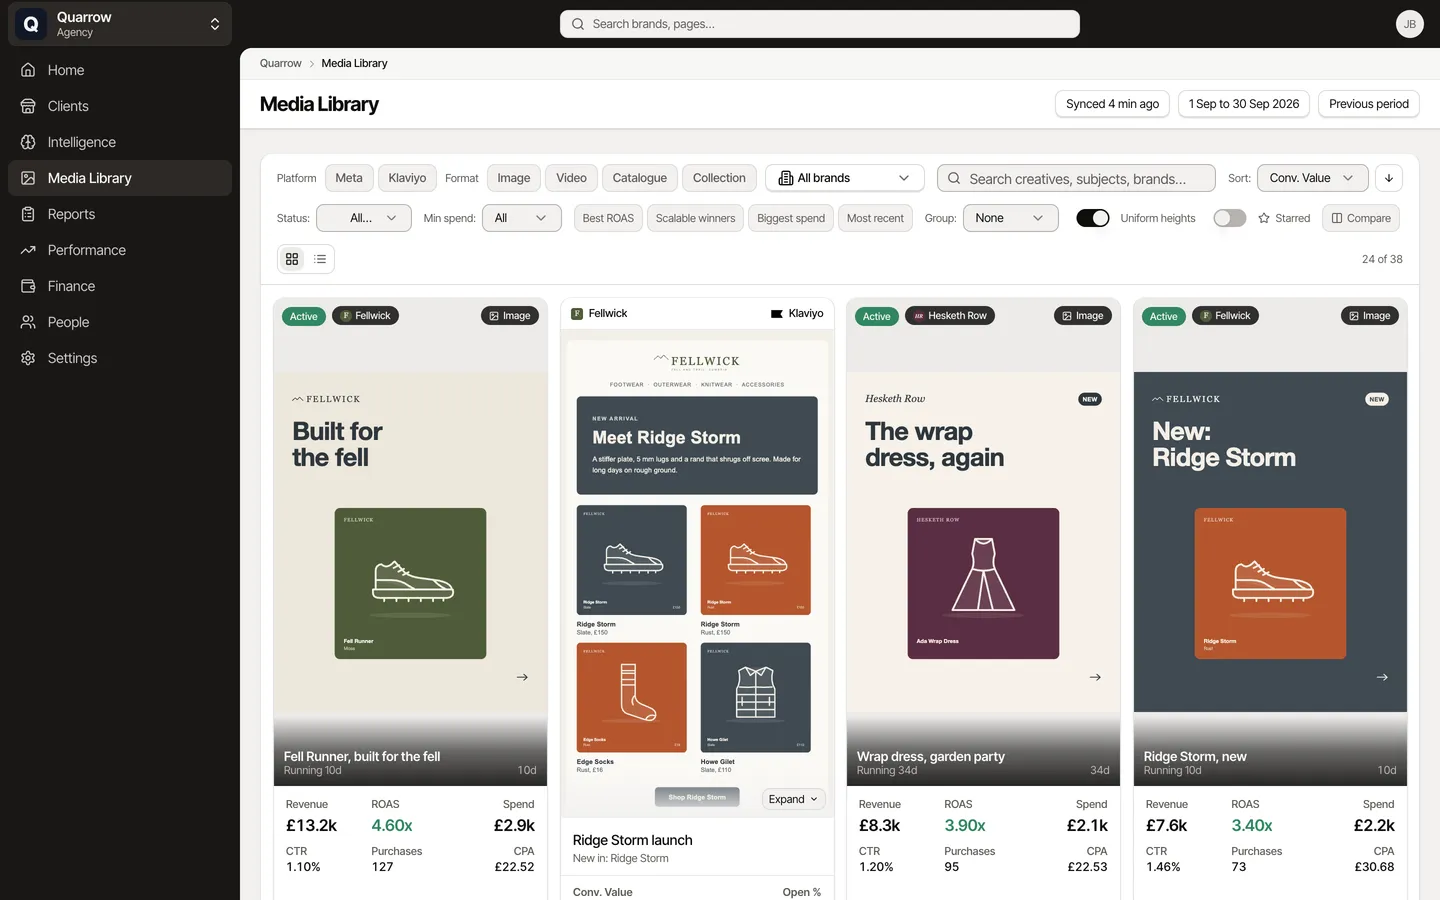The image size is (1440, 900).
Task: Focus the Search brands, pages field
Action: pyautogui.click(x=820, y=24)
